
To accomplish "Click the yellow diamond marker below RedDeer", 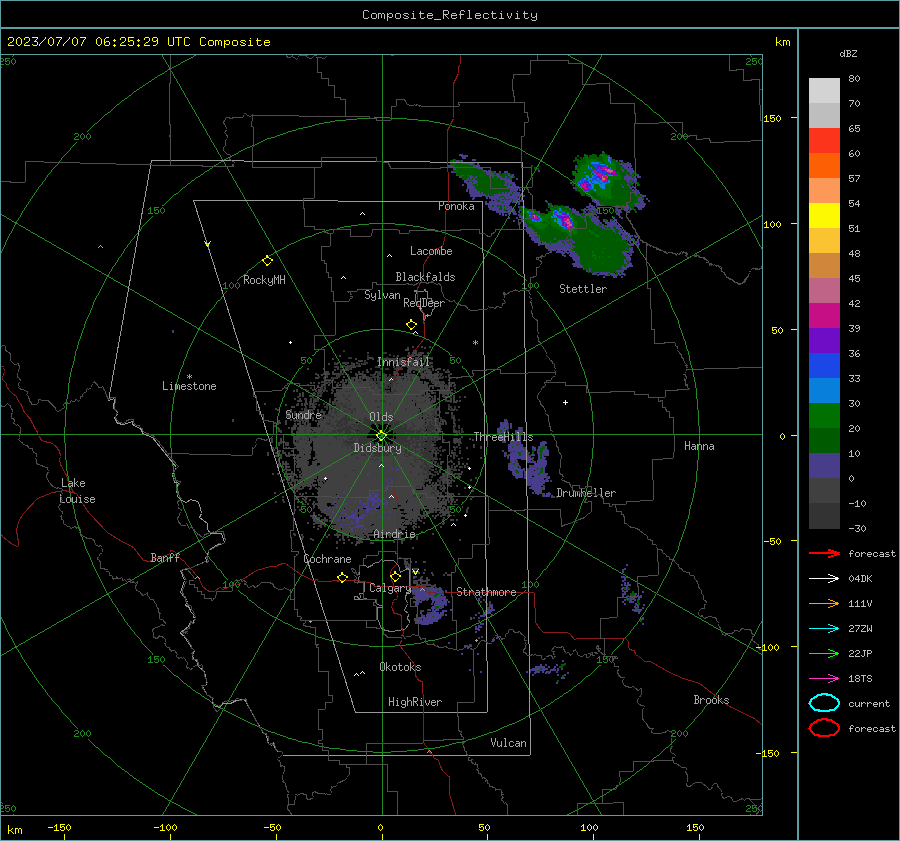I will click(411, 325).
